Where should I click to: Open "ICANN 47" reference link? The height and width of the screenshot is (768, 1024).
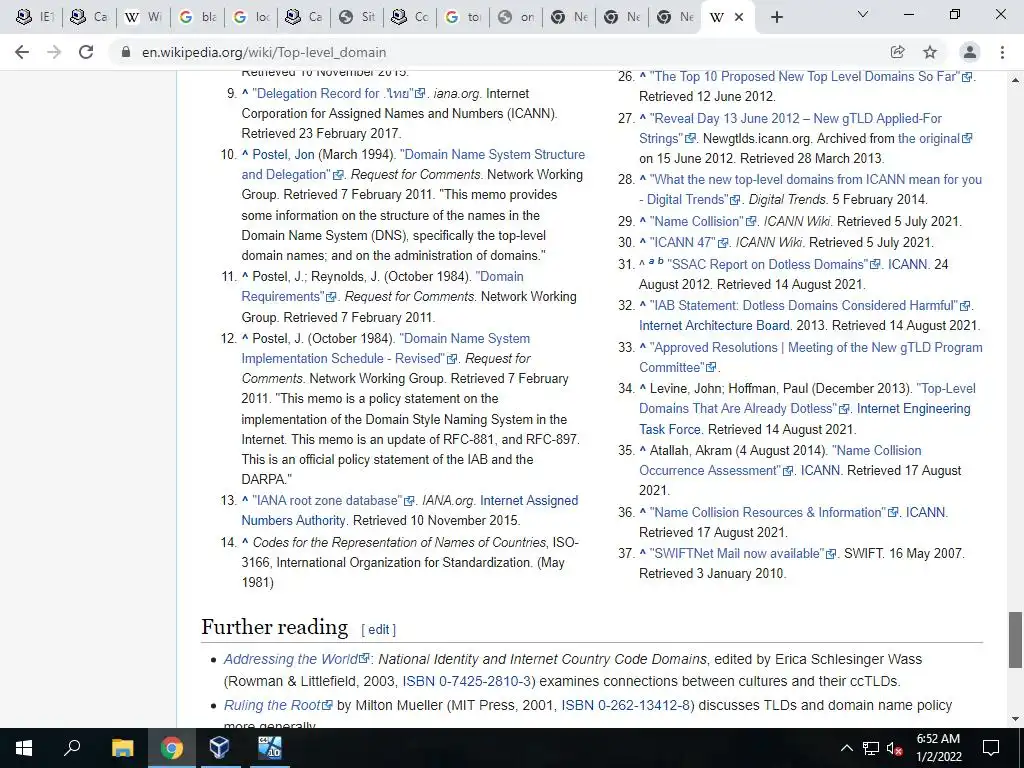pyautogui.click(x=688, y=242)
